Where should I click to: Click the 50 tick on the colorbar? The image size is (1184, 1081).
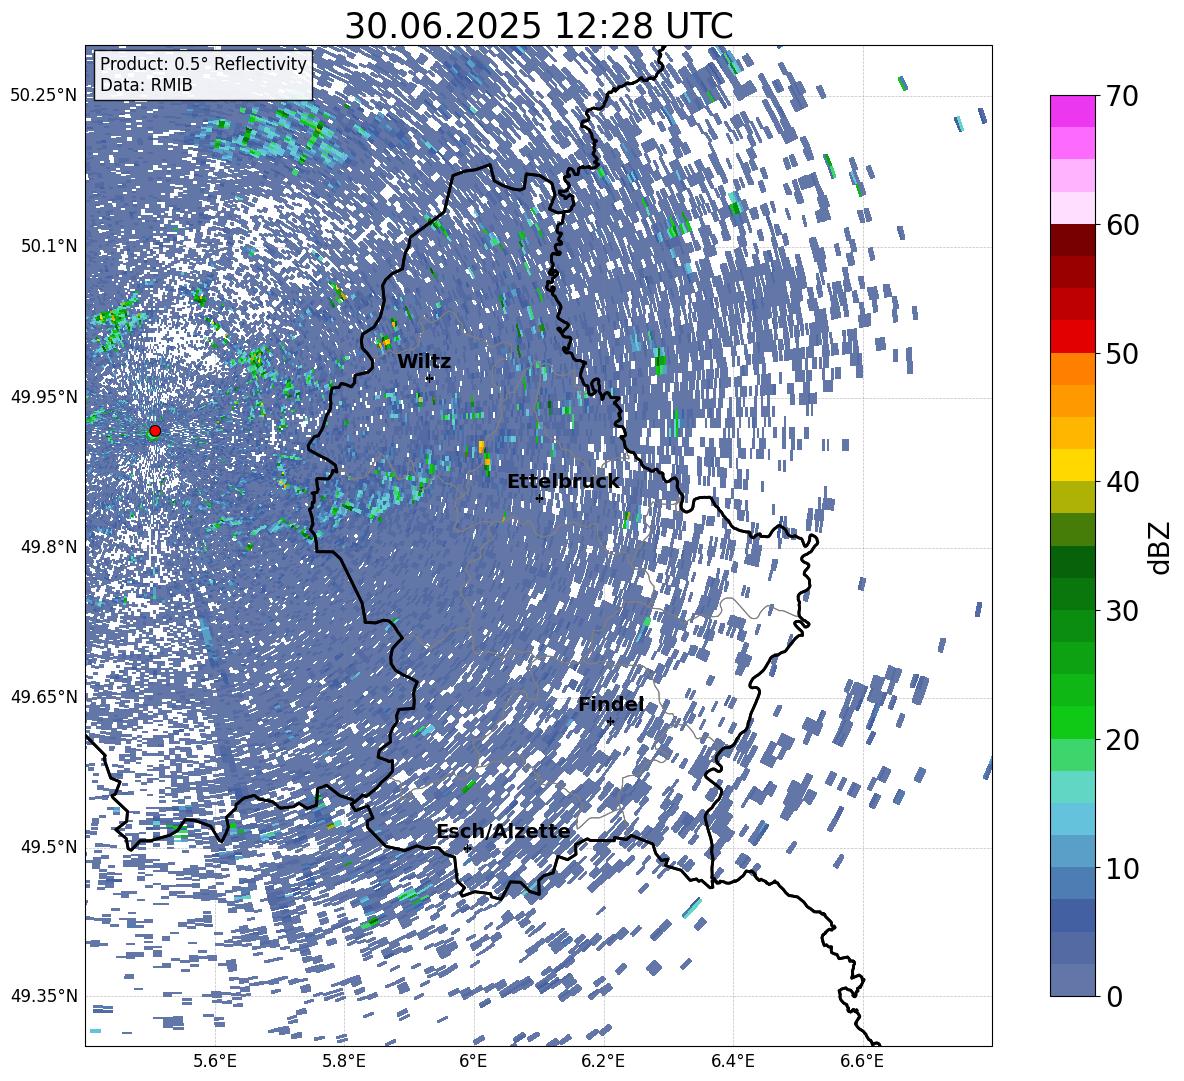point(1123,353)
